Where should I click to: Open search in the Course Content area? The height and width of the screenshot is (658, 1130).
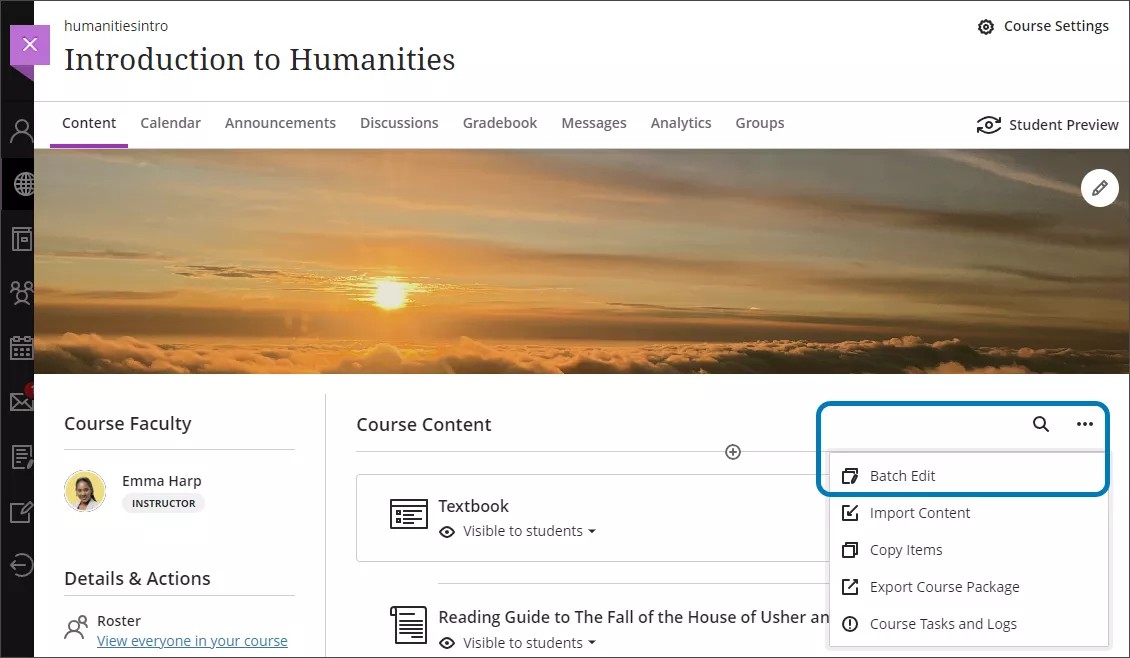pos(1040,424)
